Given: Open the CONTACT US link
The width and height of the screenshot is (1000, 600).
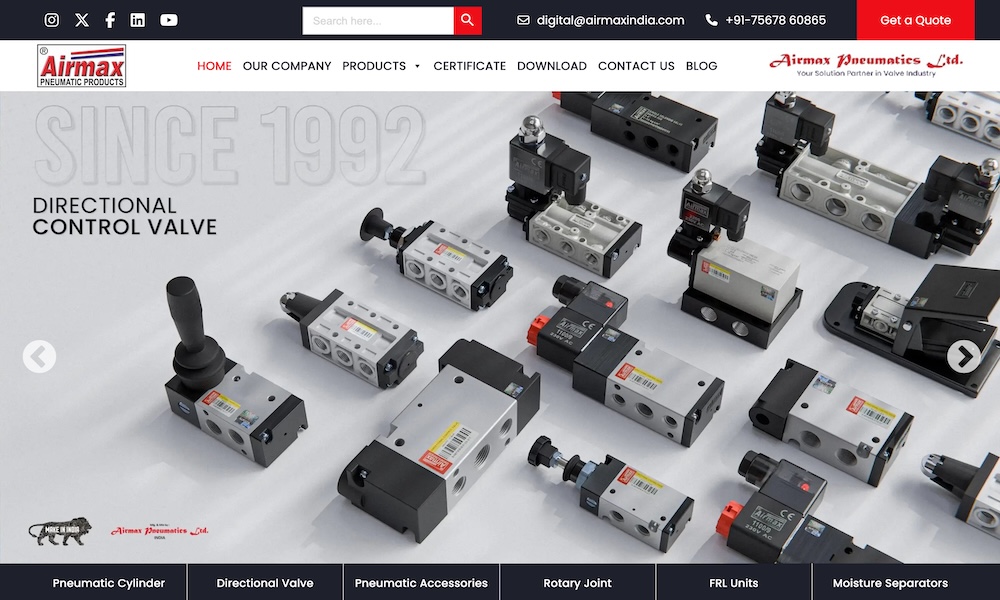Looking at the screenshot, I should [636, 66].
